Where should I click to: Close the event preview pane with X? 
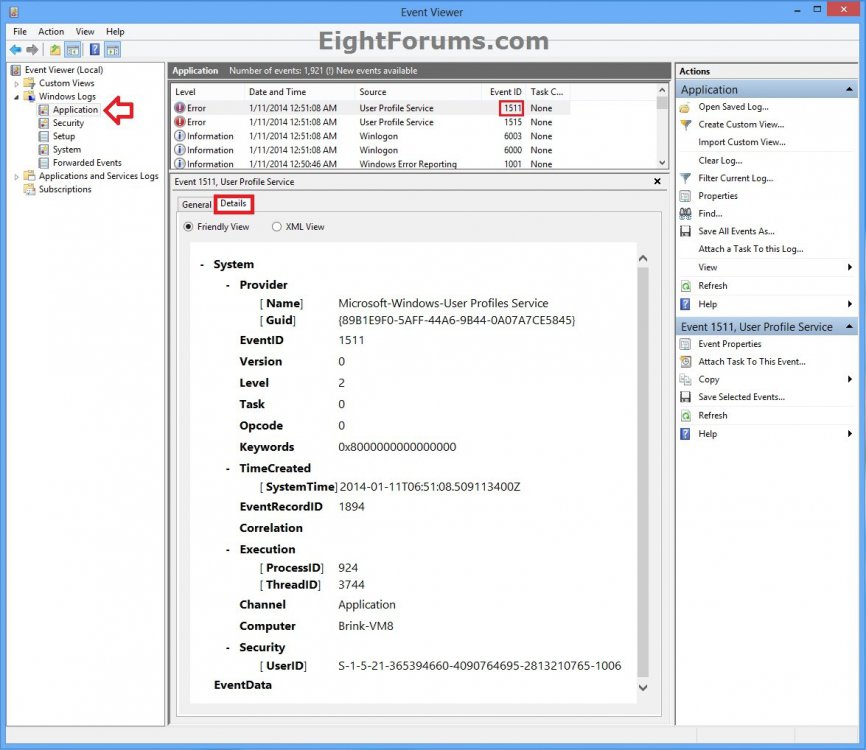(657, 181)
